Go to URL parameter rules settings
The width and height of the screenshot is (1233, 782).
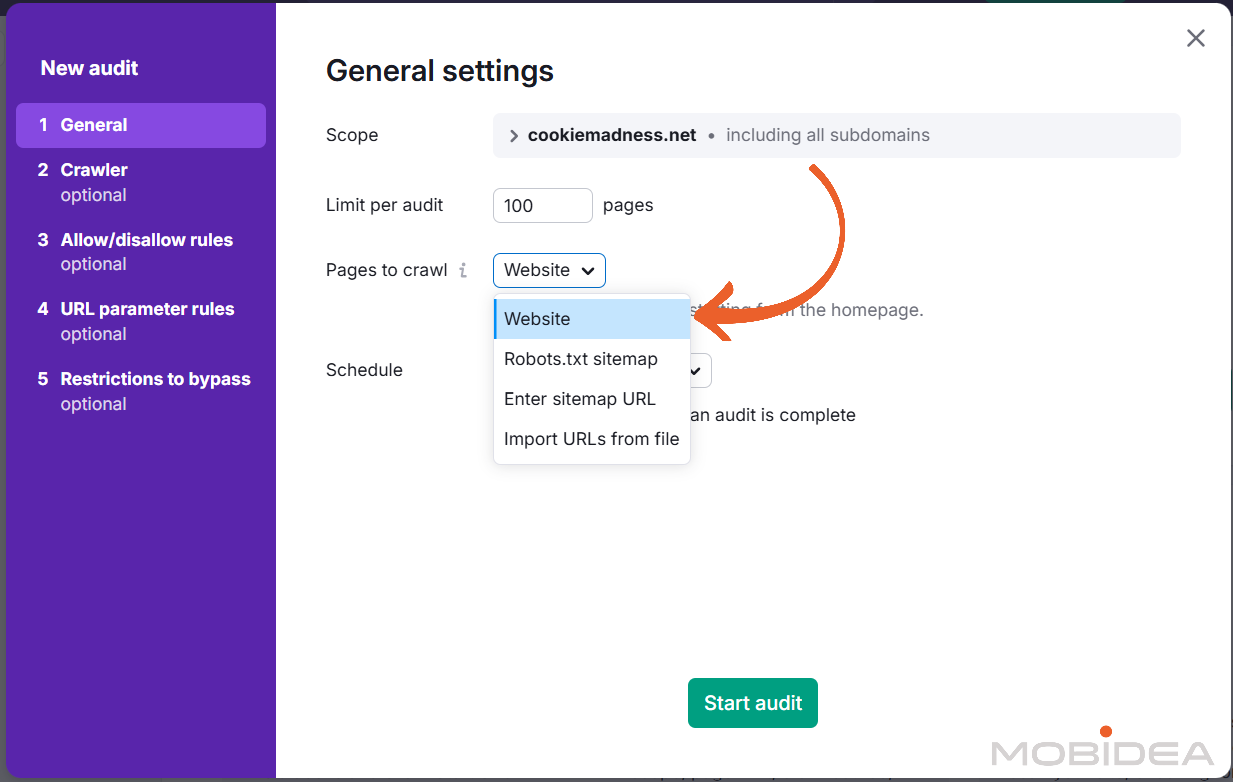(146, 308)
